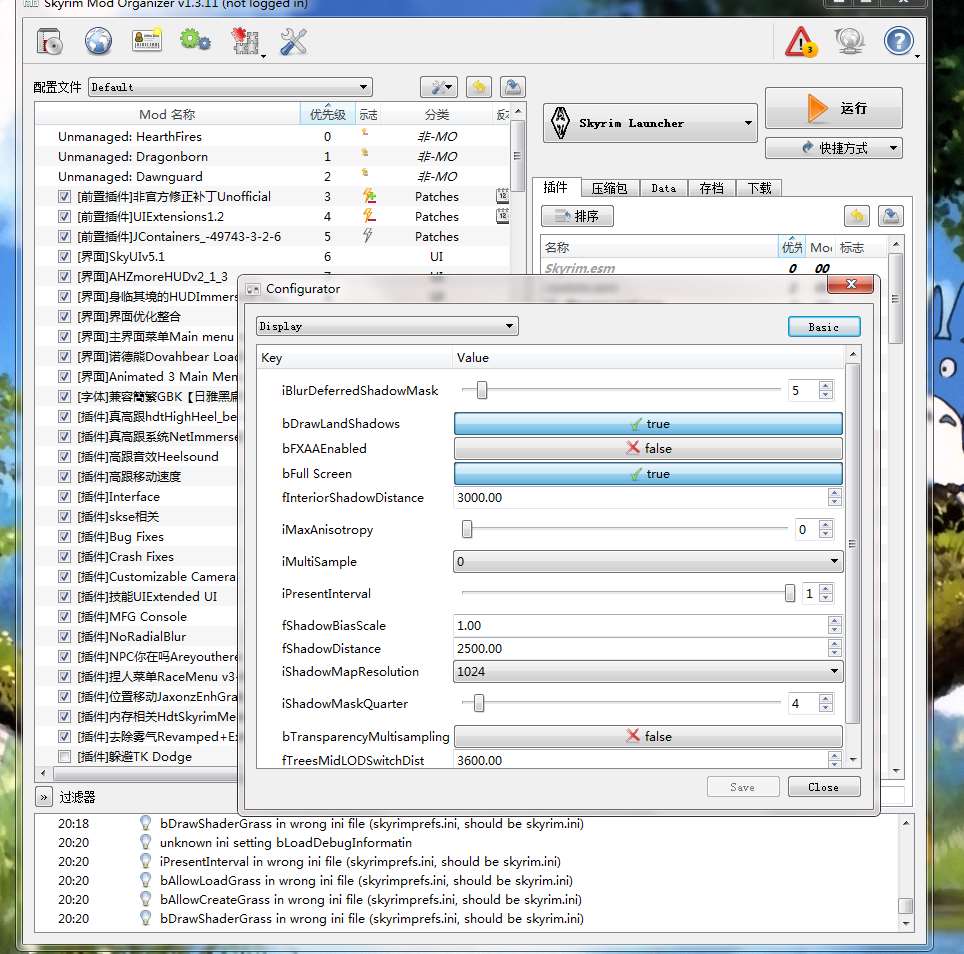Adjust the iPresentInterval slider handle
This screenshot has width=964, height=954.
pyautogui.click(x=789, y=593)
